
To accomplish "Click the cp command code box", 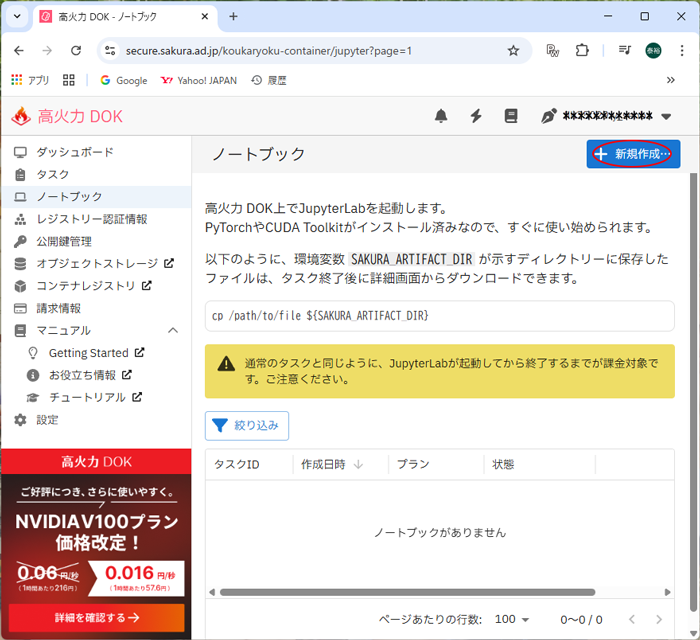I will [x=440, y=316].
